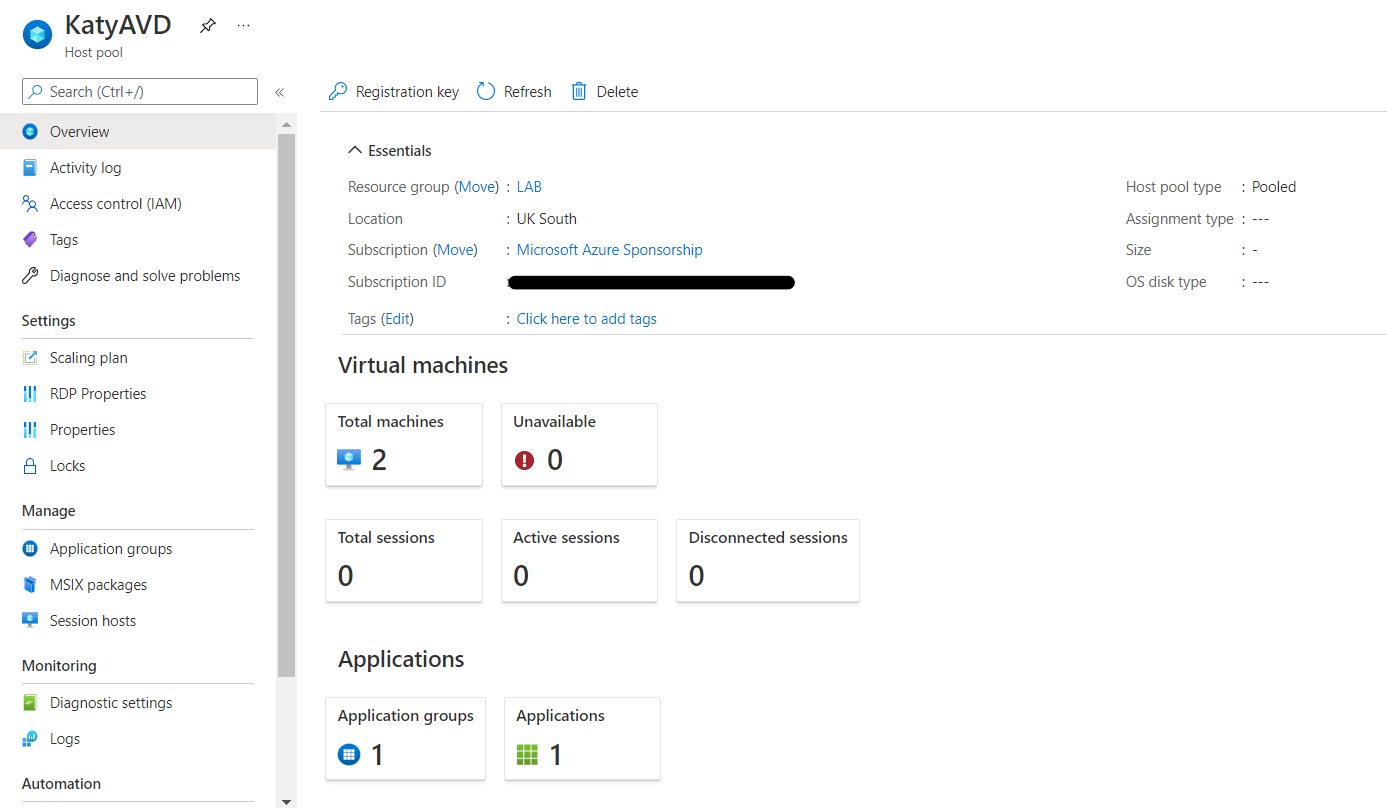The width and height of the screenshot is (1387, 808).
Task: Open the more options ellipsis menu
Action: tap(243, 25)
